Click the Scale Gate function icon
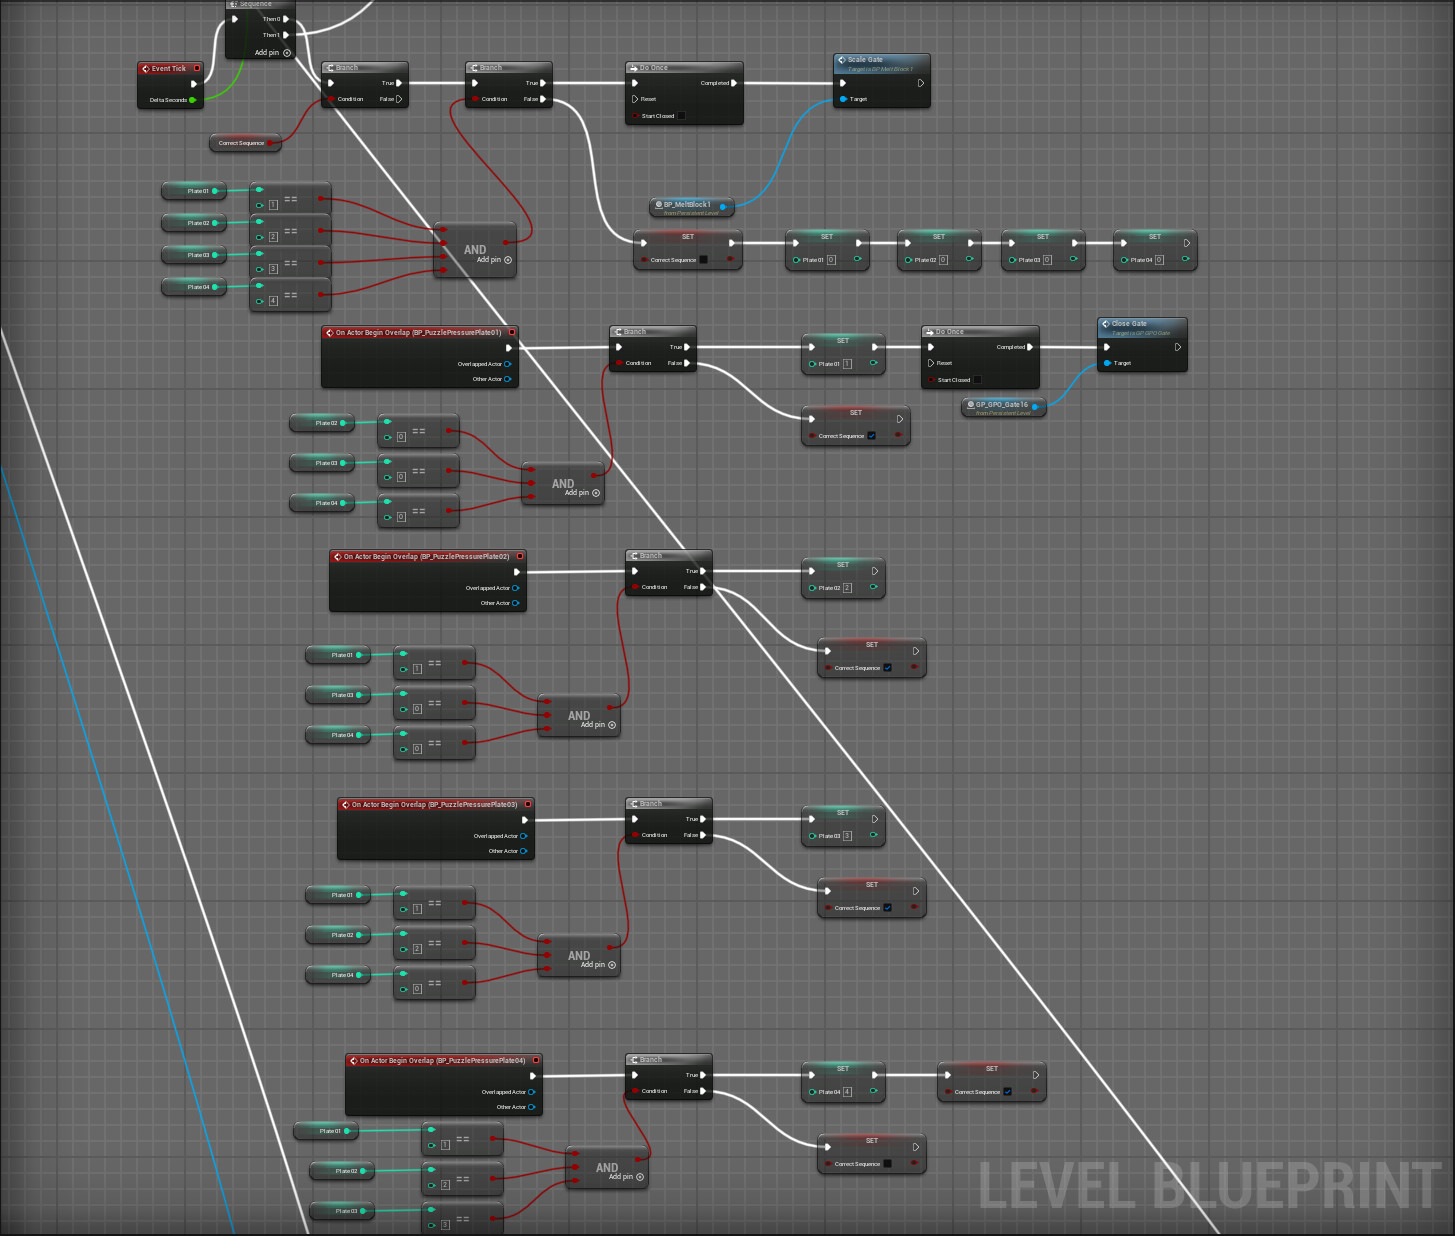Screen dimensions: 1455x1236 [x=841, y=60]
